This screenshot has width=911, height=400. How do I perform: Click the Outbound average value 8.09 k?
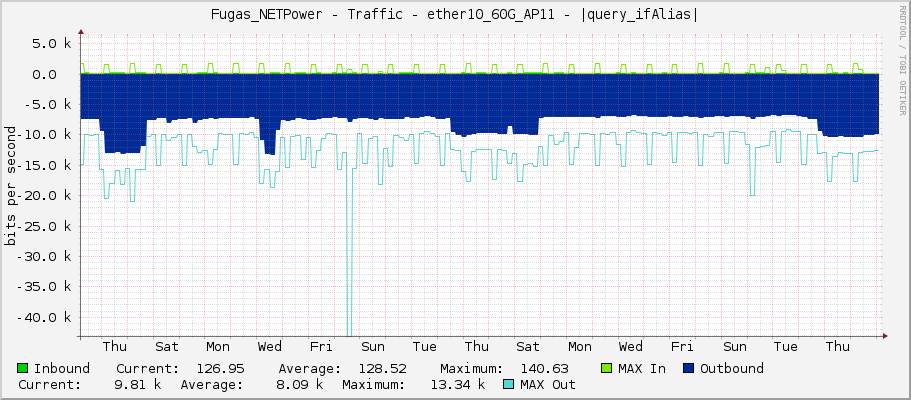(x=300, y=384)
